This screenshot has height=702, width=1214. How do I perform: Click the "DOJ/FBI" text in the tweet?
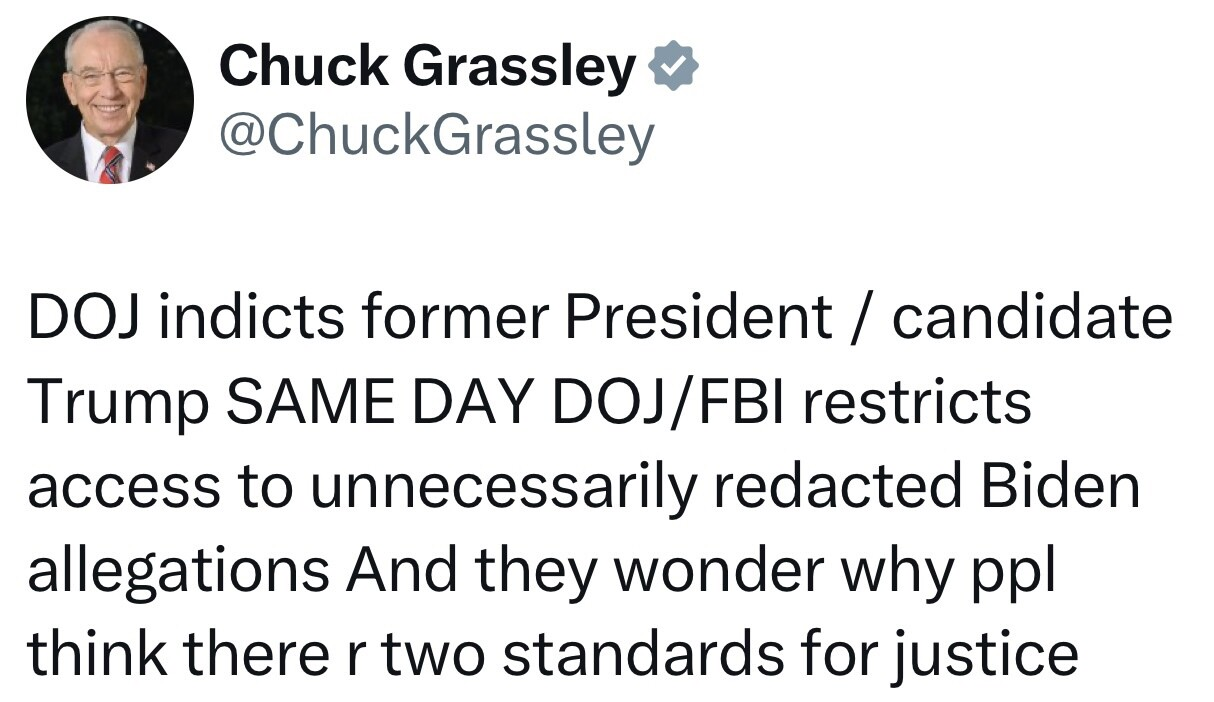point(665,403)
